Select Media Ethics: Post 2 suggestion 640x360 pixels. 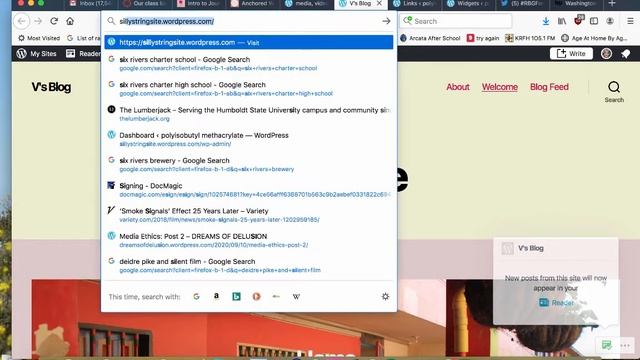point(249,240)
